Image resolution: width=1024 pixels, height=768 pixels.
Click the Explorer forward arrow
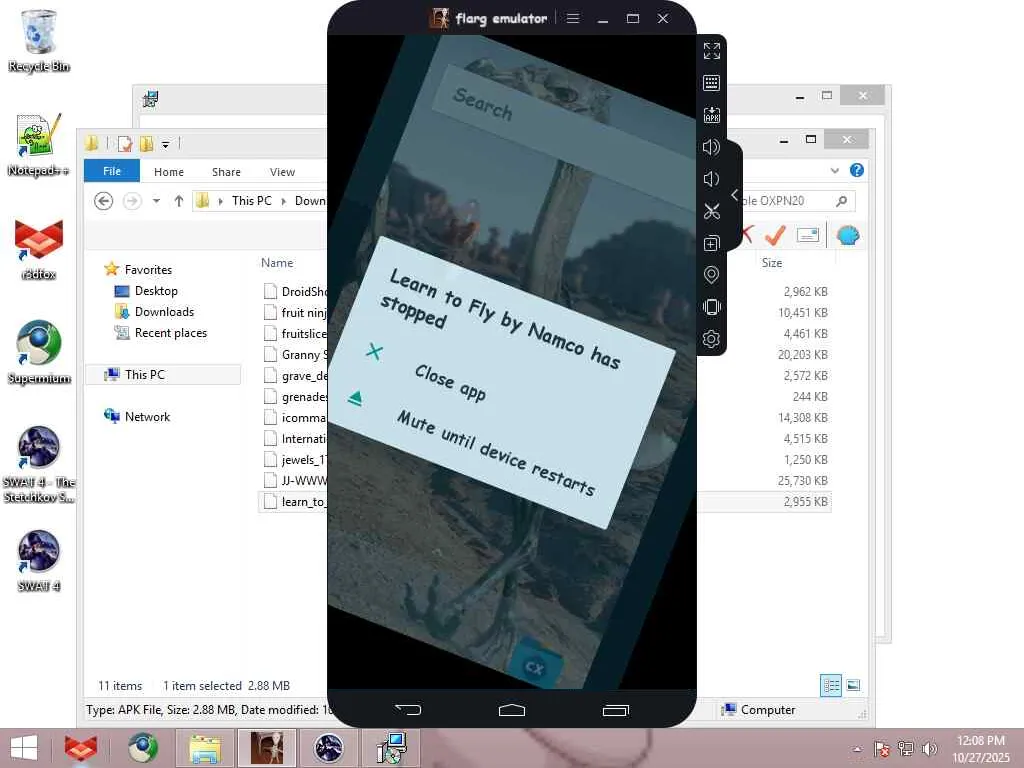[132, 201]
